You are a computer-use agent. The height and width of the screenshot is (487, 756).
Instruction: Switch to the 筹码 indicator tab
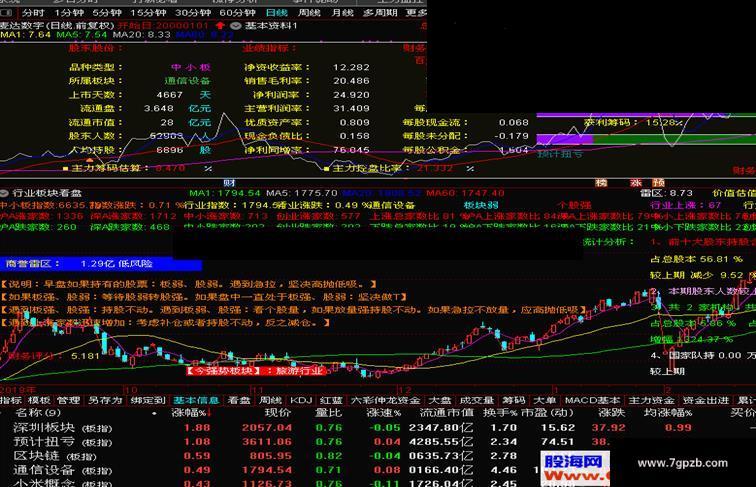[513, 400]
